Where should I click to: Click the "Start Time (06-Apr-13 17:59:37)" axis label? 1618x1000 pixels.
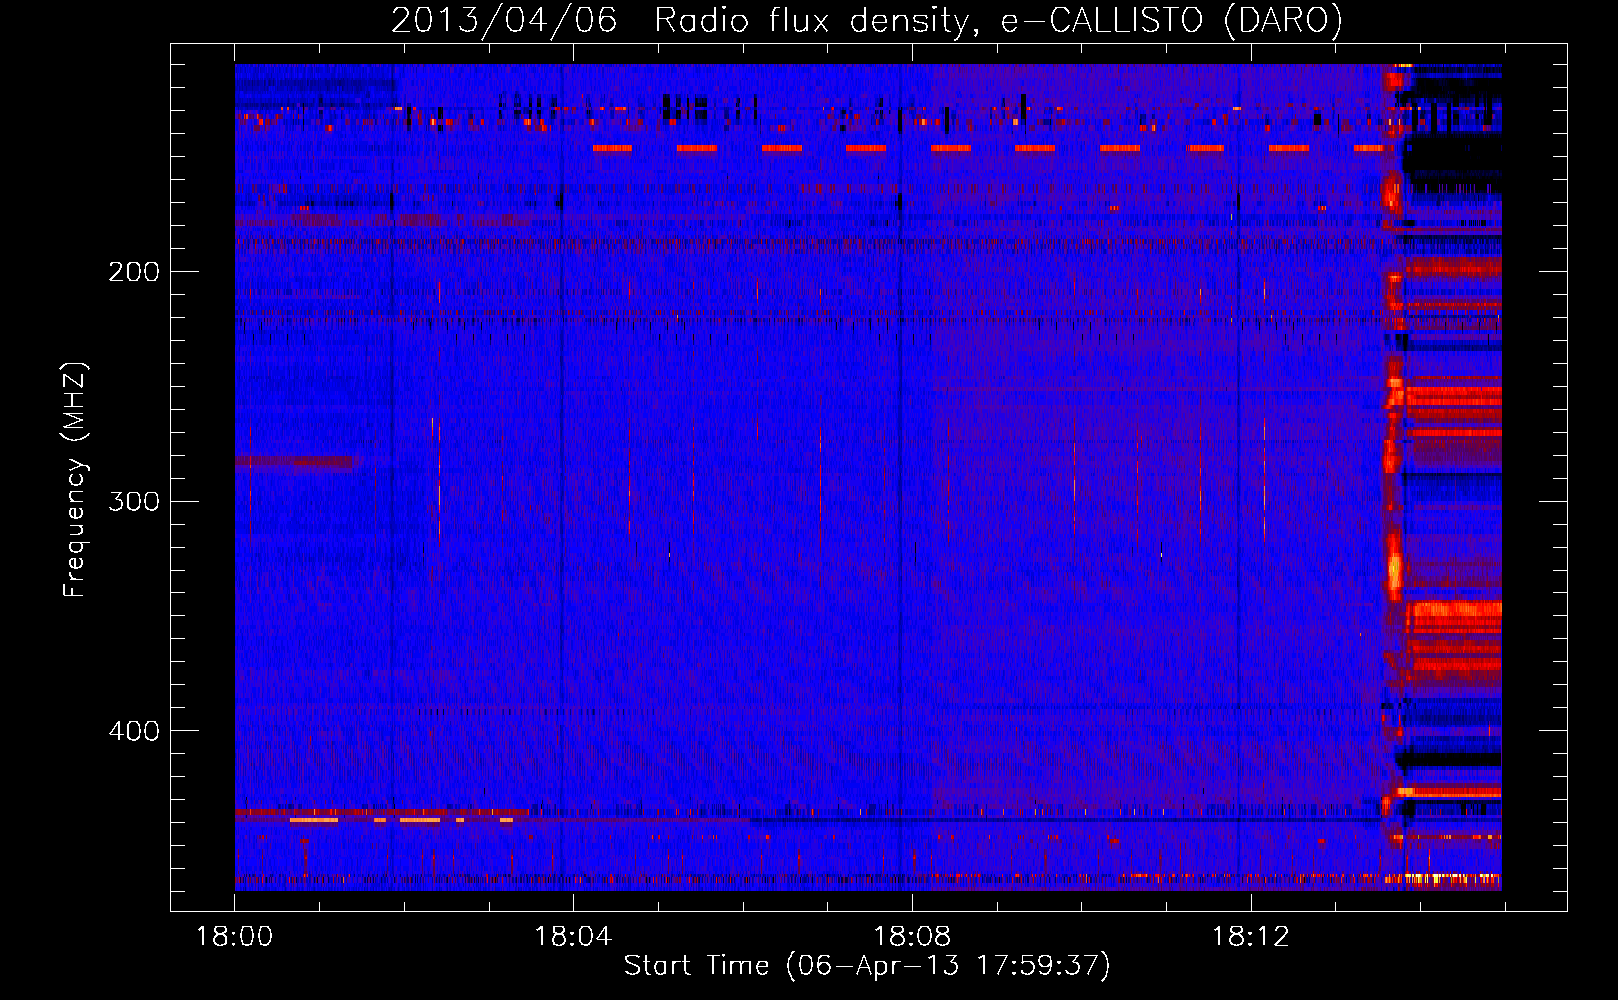coord(867,966)
